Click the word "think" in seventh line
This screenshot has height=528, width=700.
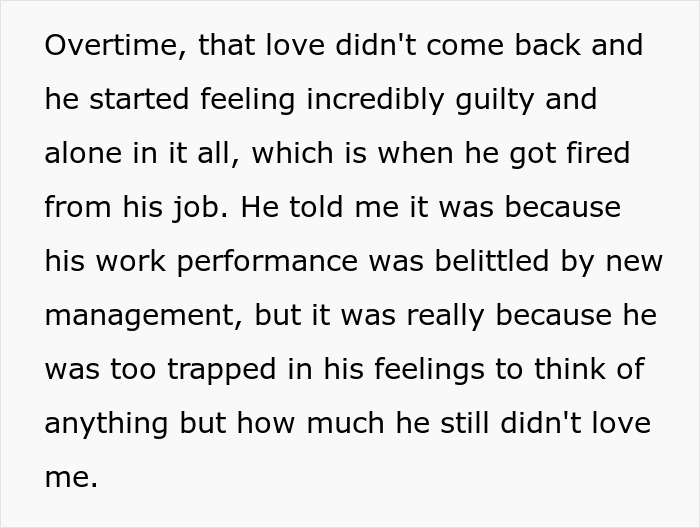pos(569,369)
